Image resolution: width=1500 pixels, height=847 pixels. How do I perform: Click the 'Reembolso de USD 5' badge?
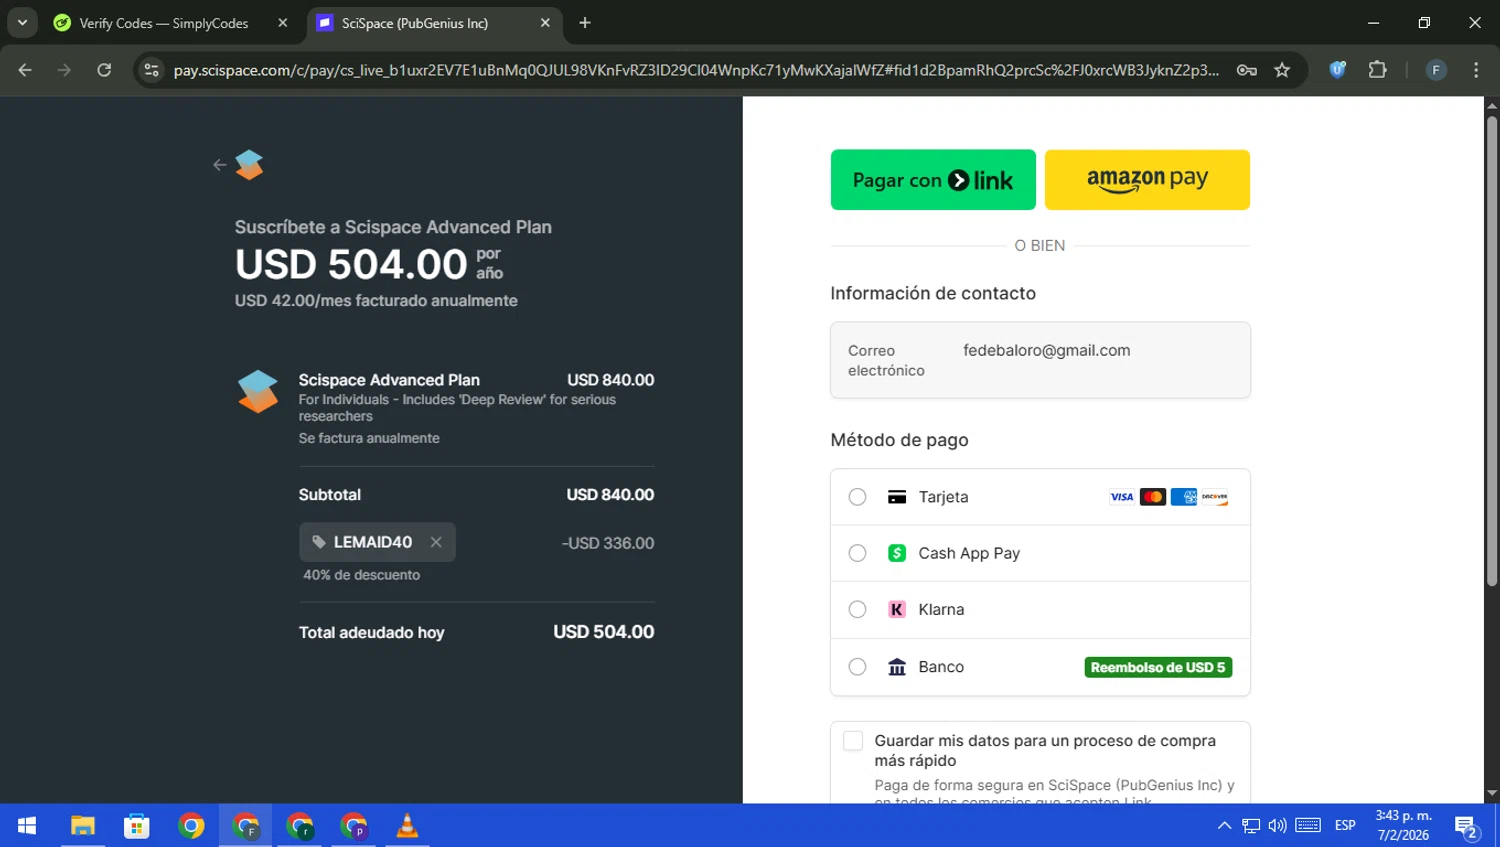pos(1158,667)
